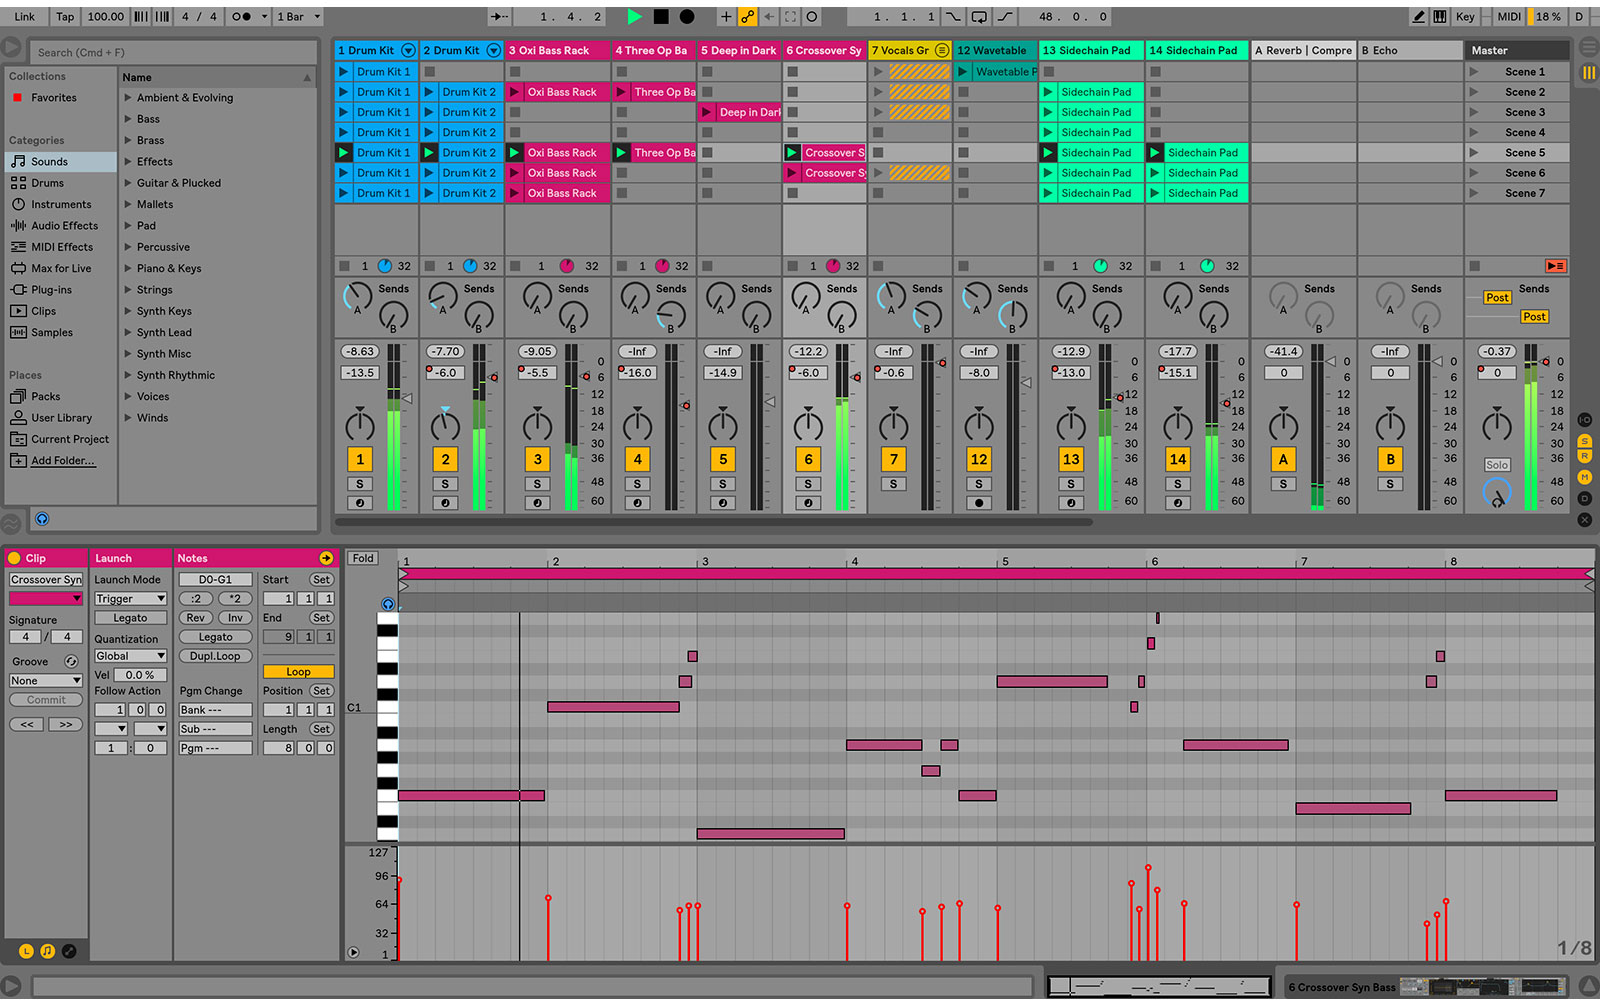Click the Notes panel arrow icon

pos(326,558)
